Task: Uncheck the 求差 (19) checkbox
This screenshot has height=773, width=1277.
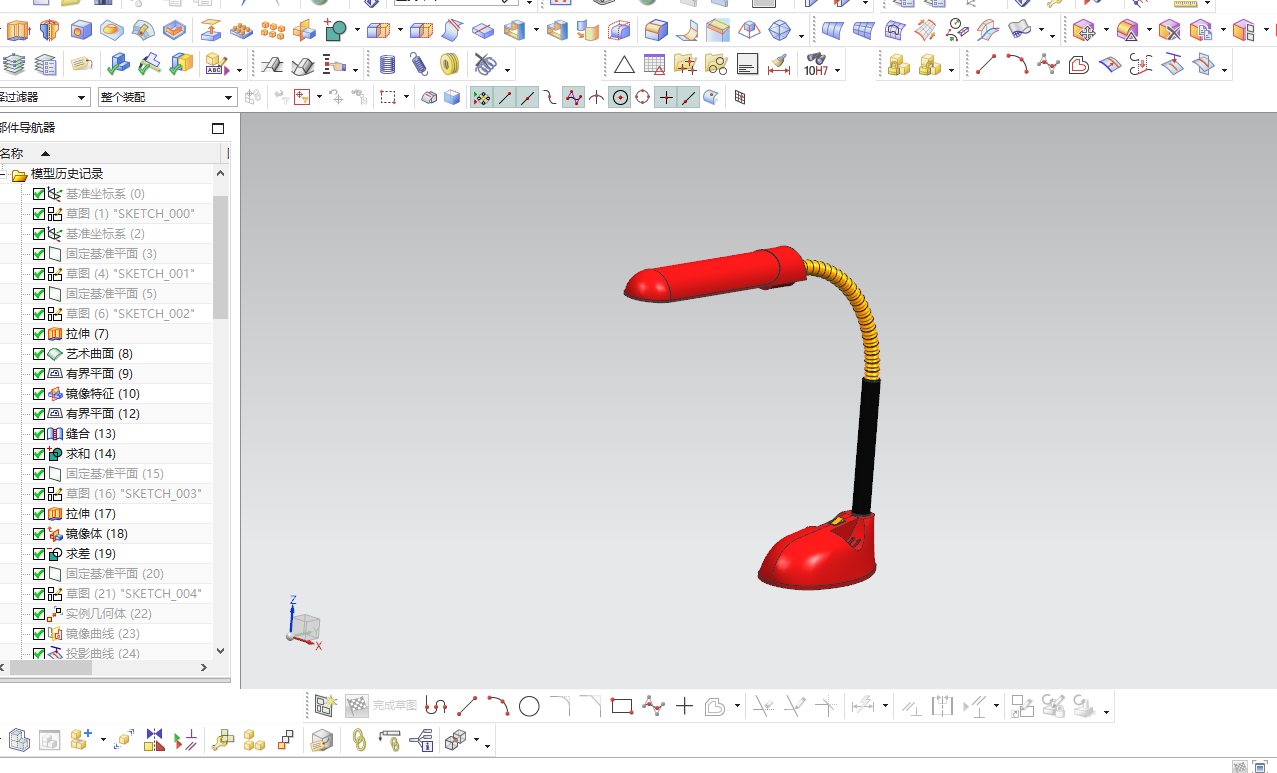Action: coord(39,554)
